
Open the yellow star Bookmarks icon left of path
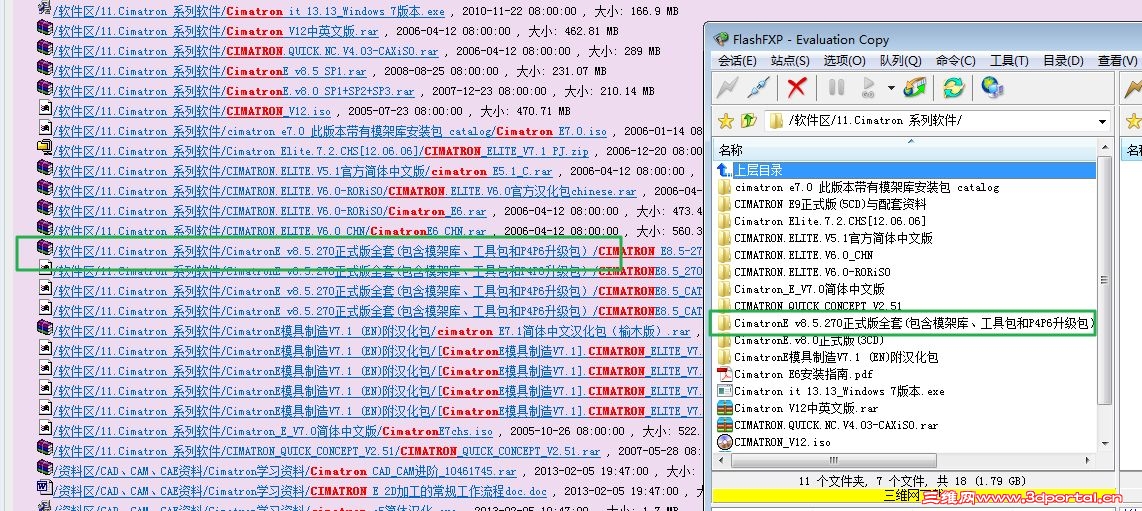point(725,121)
